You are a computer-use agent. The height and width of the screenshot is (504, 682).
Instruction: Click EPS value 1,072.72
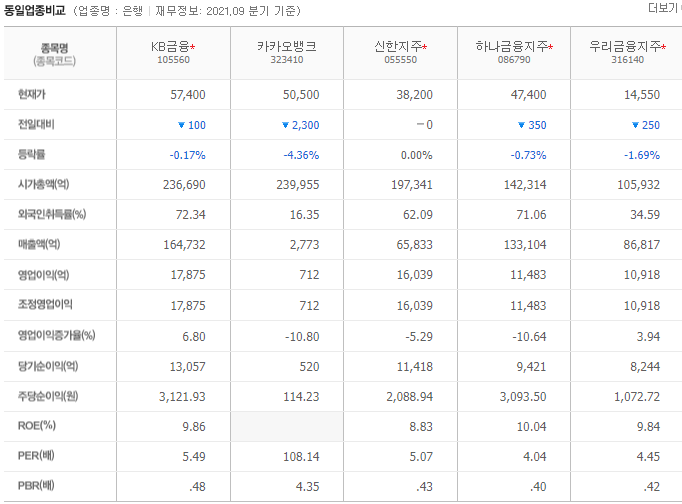tap(637, 397)
